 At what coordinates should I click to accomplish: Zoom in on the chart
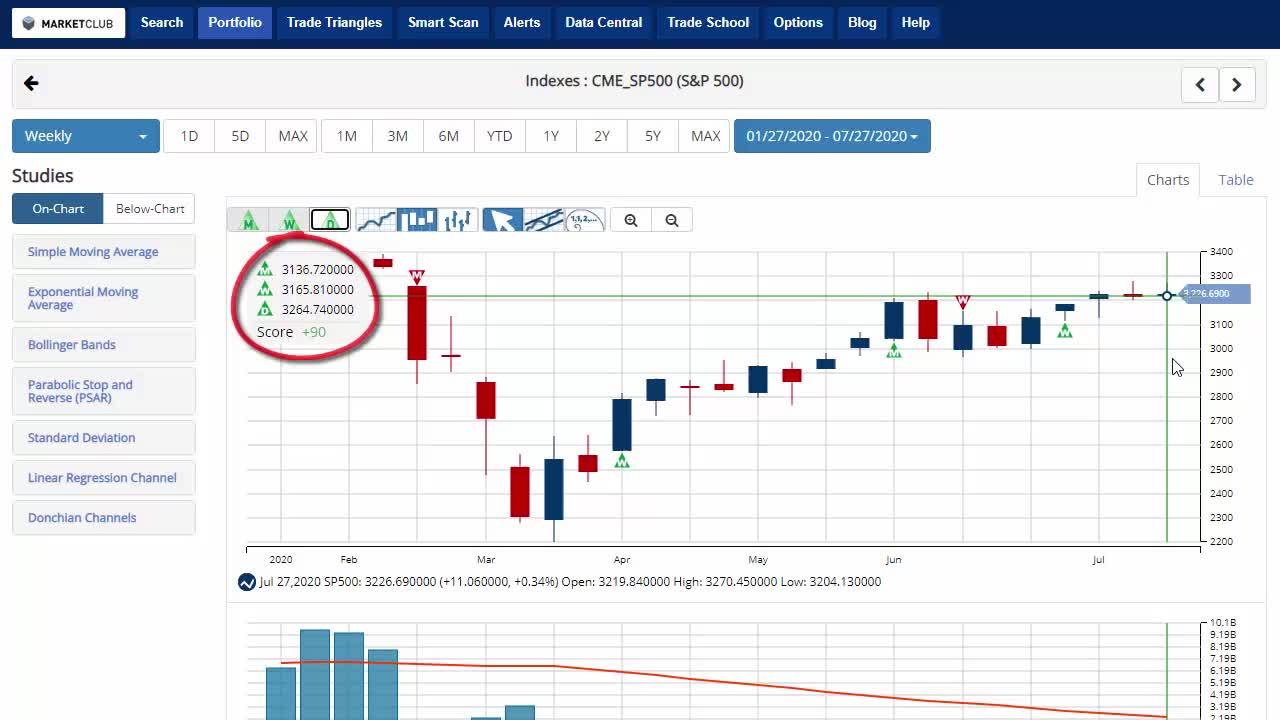pos(631,220)
